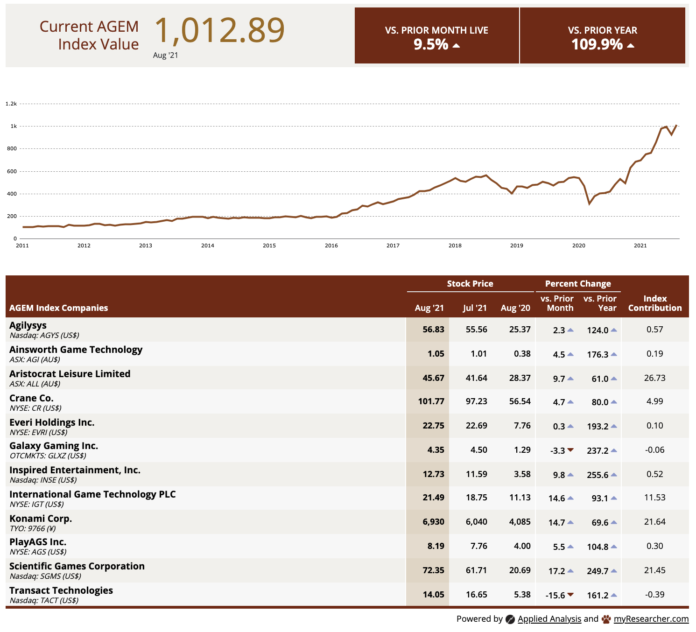
Task: Click the myResearcher paw print icon
Action: tap(606, 619)
